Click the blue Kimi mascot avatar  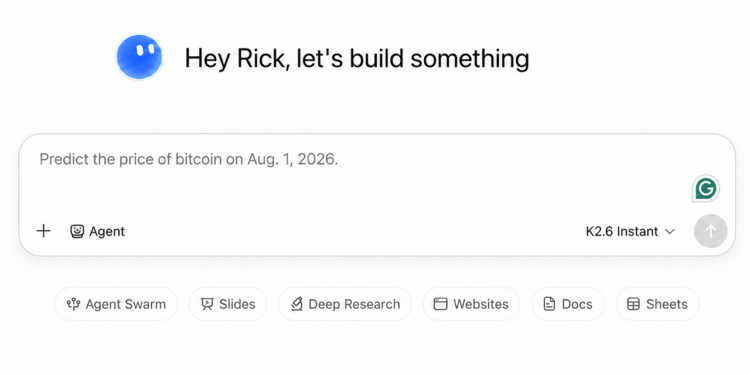(139, 57)
